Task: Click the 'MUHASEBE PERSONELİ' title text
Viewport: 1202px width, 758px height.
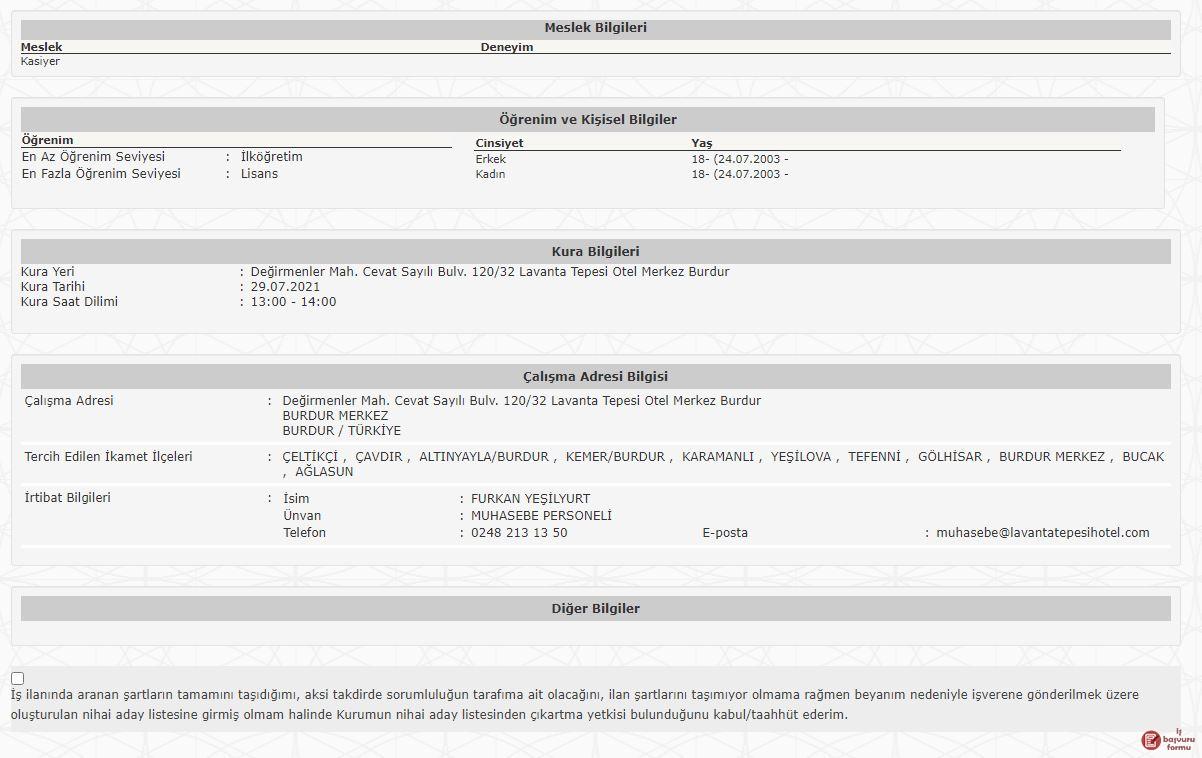Action: click(x=541, y=516)
